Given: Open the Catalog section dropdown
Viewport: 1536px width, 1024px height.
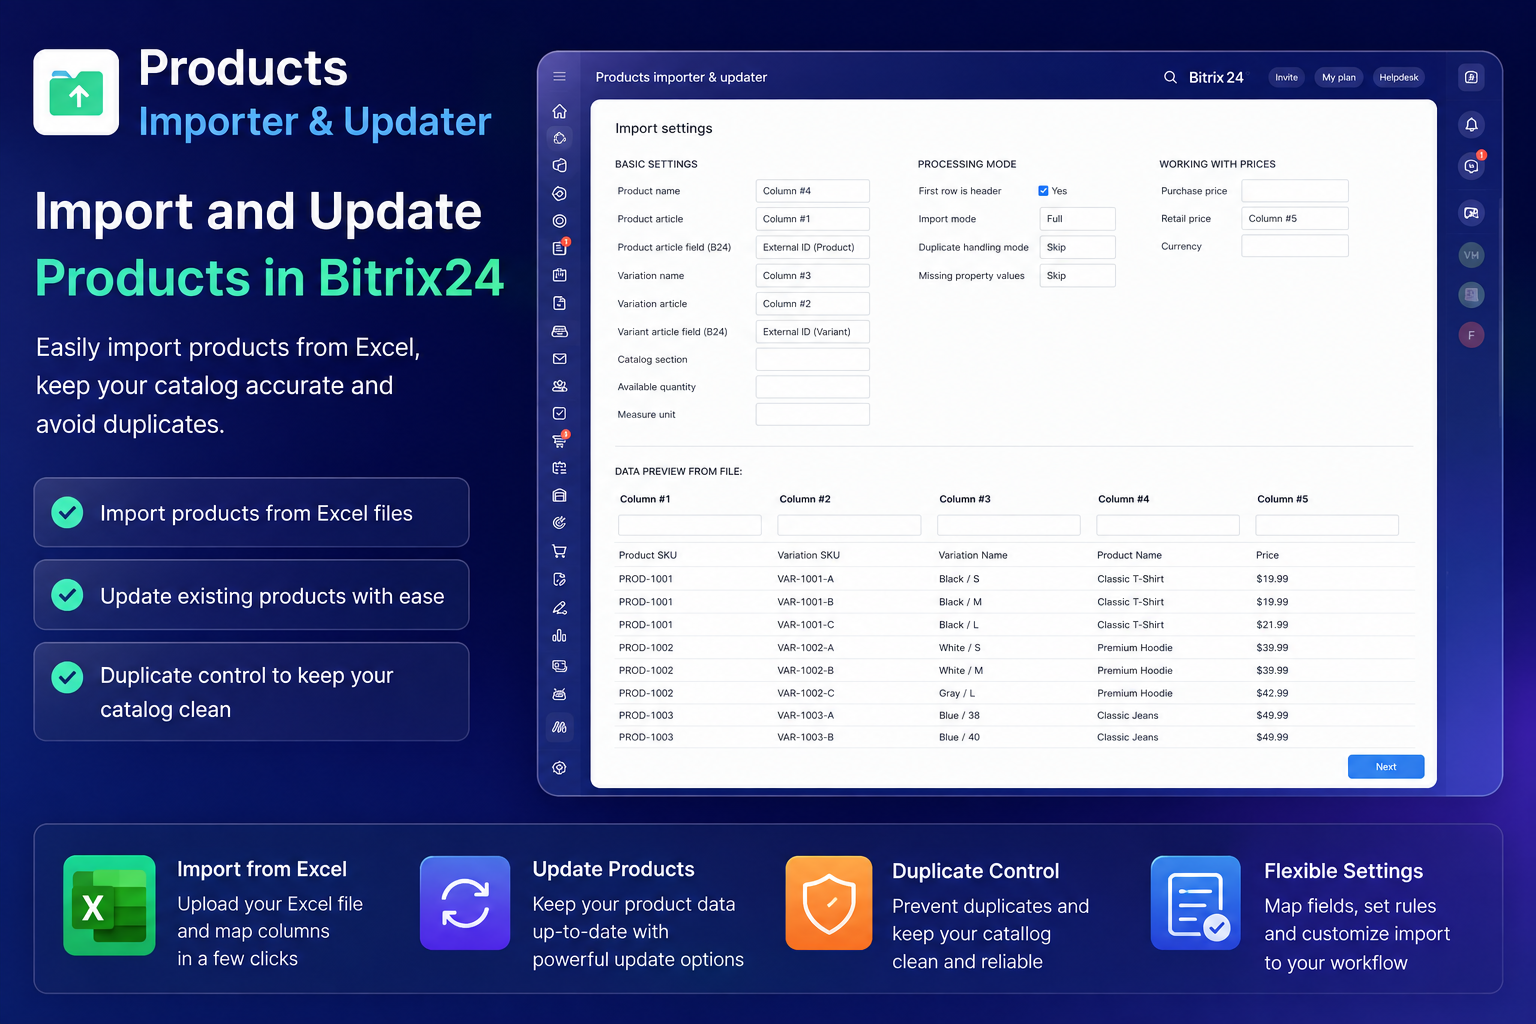Looking at the screenshot, I should coord(812,359).
